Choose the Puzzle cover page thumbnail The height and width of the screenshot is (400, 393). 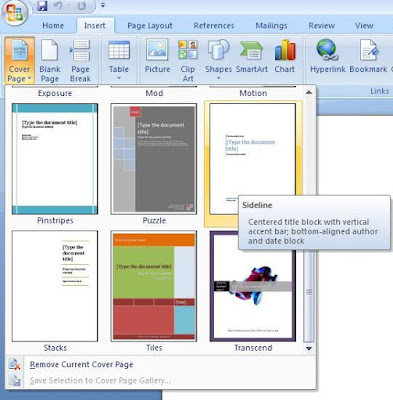pos(154,159)
